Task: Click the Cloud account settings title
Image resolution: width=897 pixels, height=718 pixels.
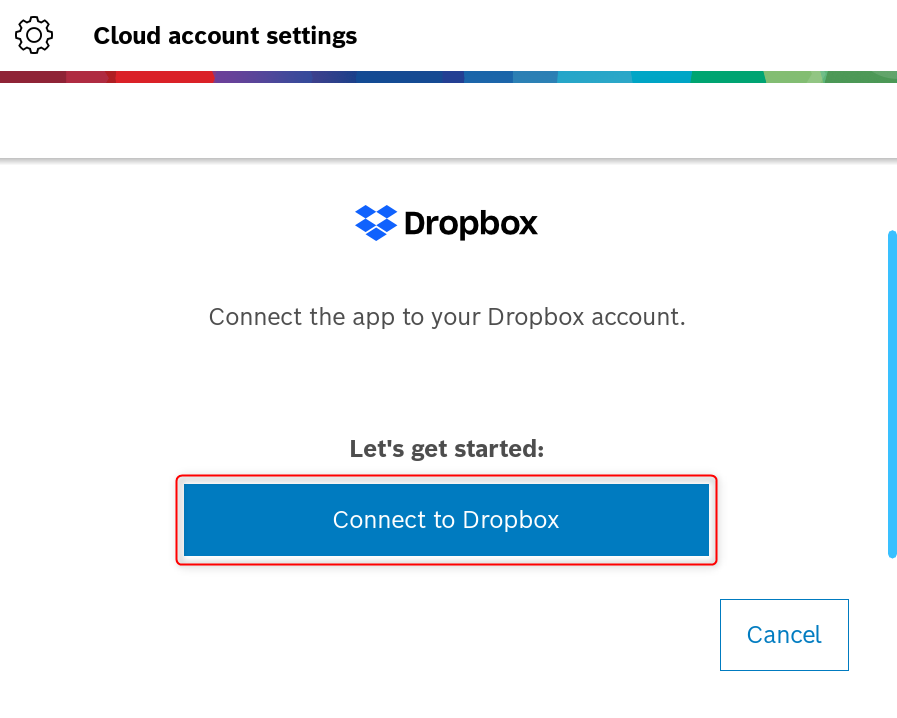Action: click(225, 36)
